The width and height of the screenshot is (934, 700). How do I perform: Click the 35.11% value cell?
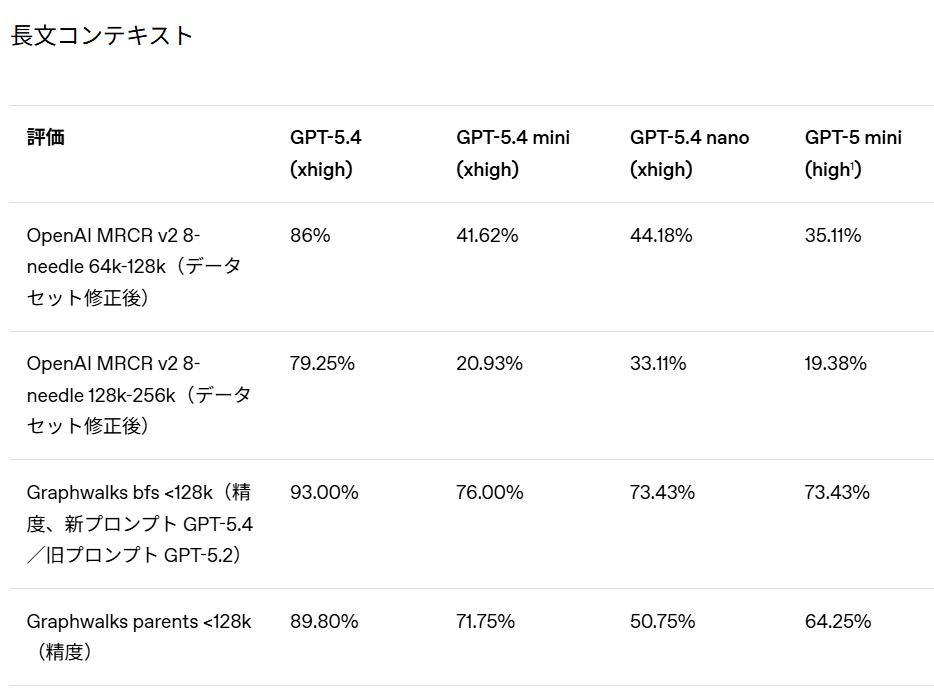[x=833, y=236]
